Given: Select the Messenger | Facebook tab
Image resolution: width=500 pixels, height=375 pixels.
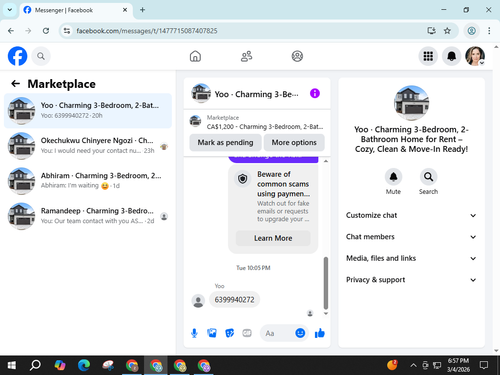Looking at the screenshot, I should tap(76, 10).
